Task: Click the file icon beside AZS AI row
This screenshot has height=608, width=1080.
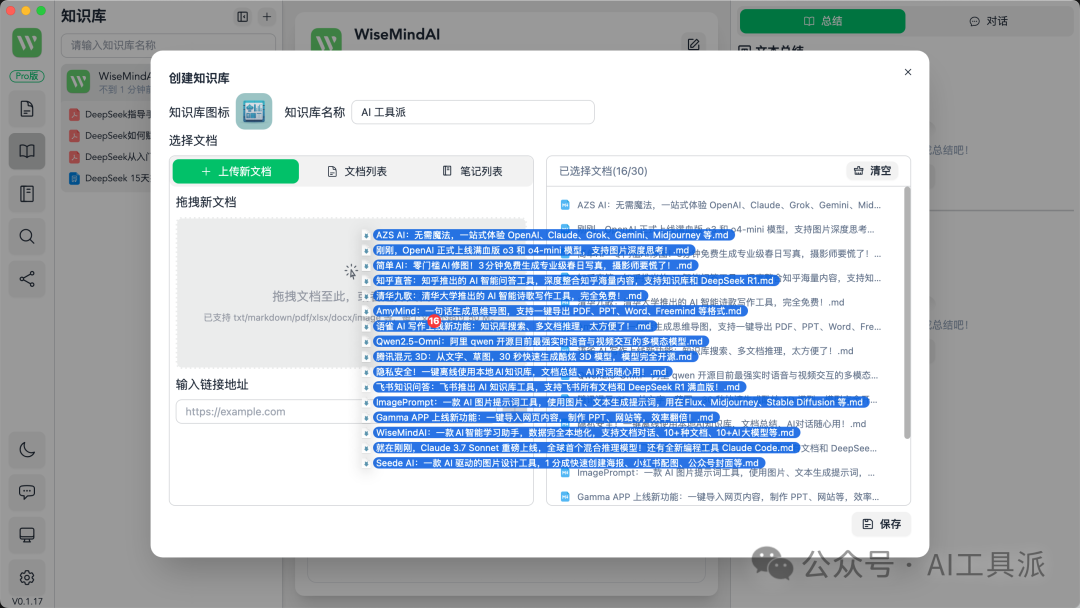Action: (x=565, y=205)
